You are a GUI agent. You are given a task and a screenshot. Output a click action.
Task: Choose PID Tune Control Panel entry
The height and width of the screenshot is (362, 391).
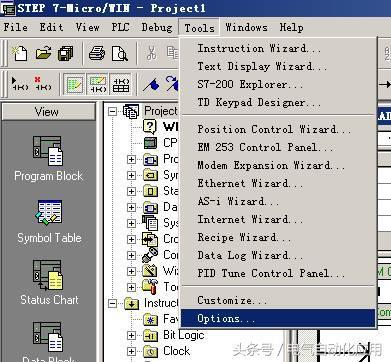pos(279,273)
